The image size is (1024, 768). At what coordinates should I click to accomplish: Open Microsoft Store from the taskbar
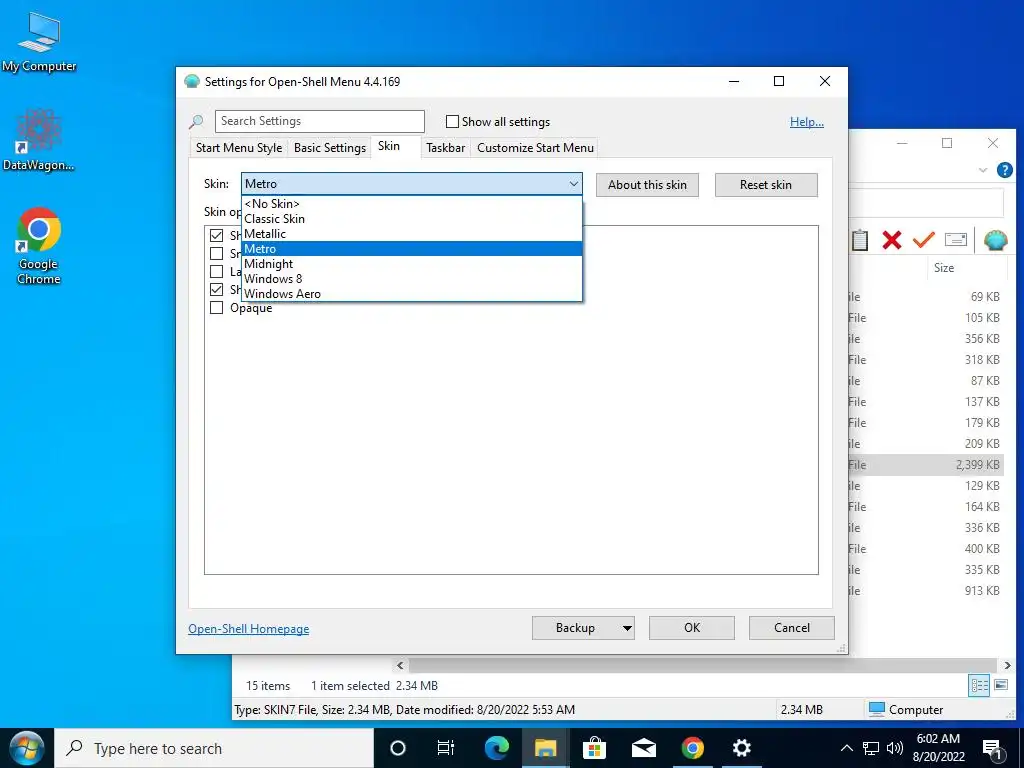pyautogui.click(x=594, y=748)
